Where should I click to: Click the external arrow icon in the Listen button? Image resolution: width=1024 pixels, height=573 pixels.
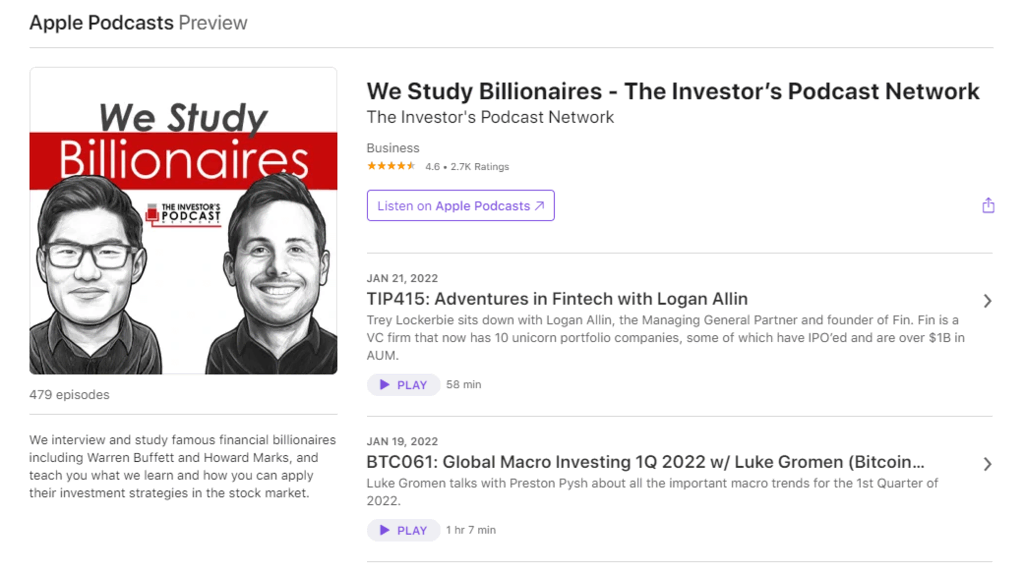(x=540, y=206)
